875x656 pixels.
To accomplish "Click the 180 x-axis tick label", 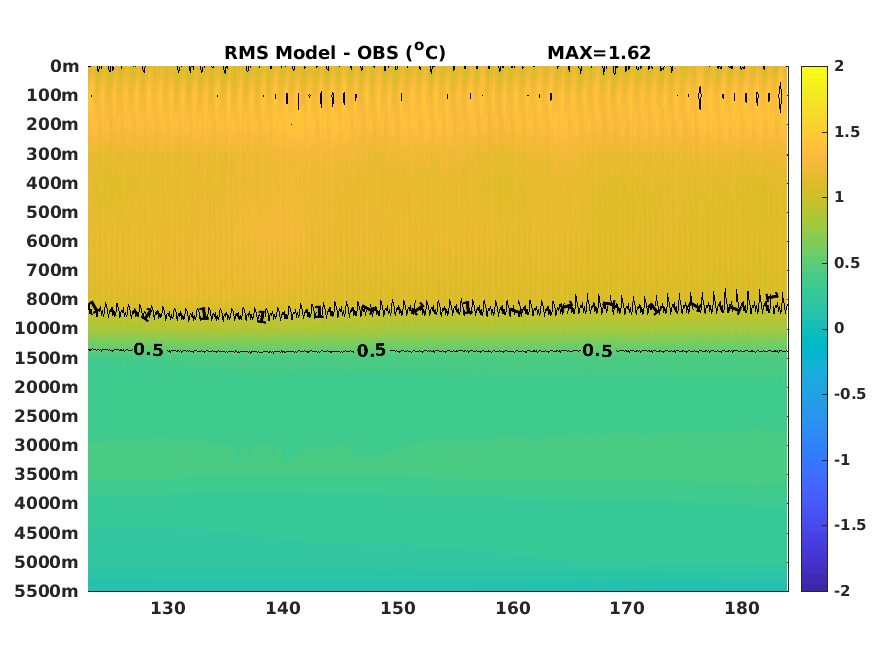I will tap(742, 608).
